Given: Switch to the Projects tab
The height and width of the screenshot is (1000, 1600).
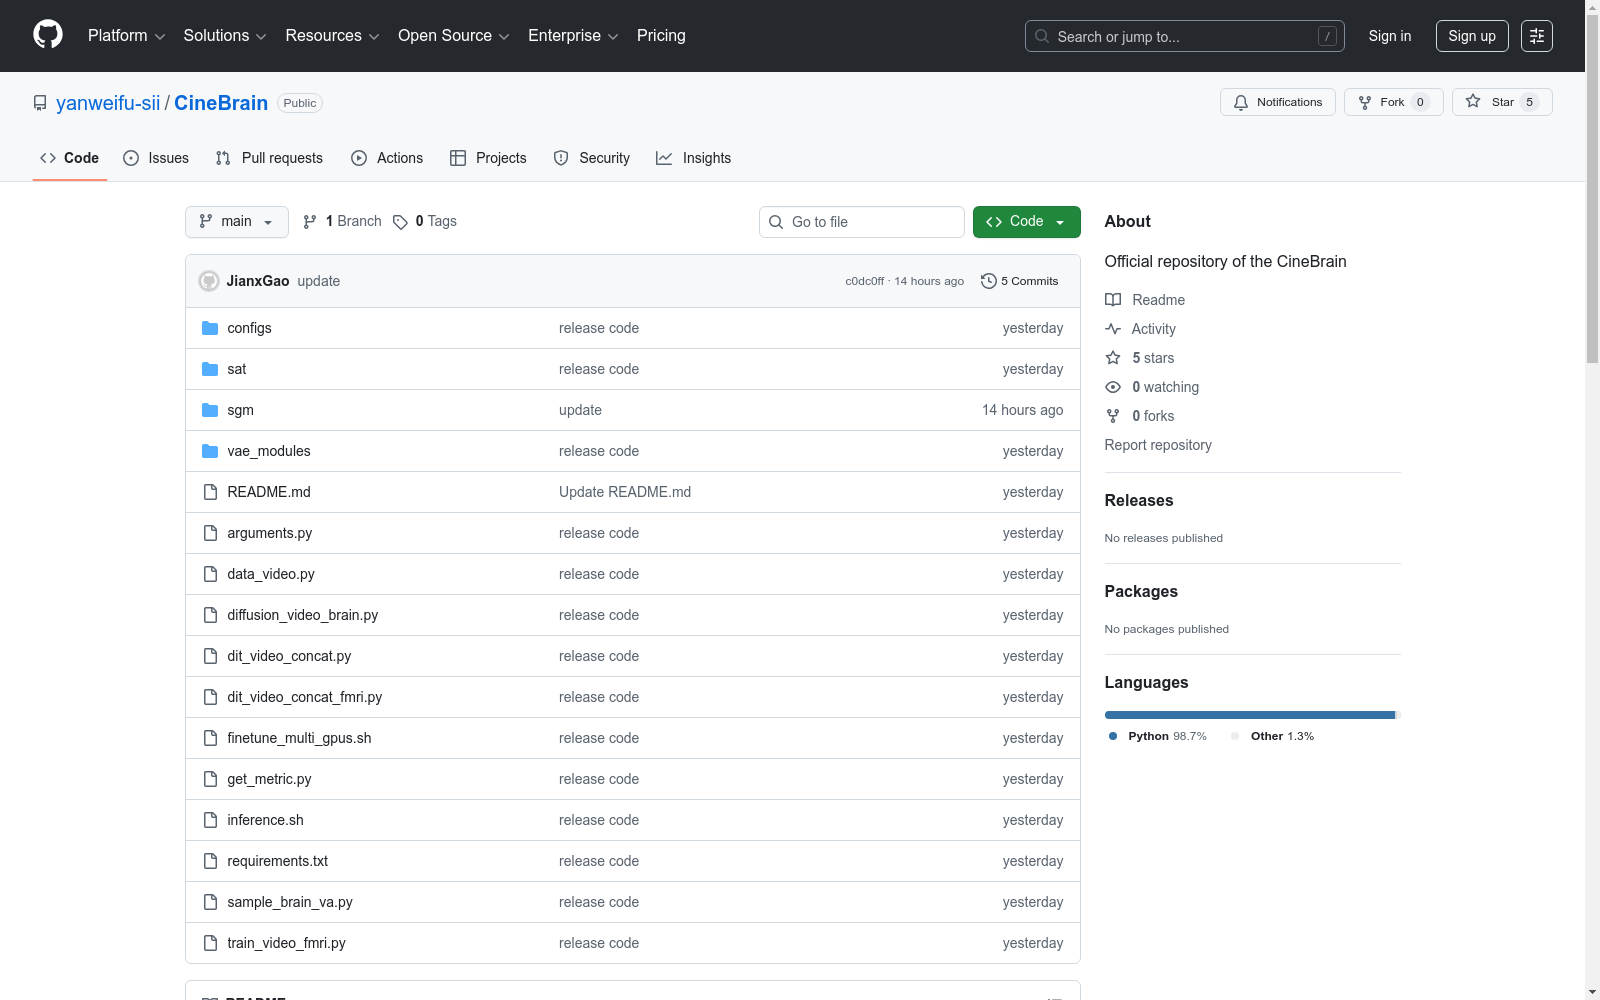Looking at the screenshot, I should click(x=488, y=158).
